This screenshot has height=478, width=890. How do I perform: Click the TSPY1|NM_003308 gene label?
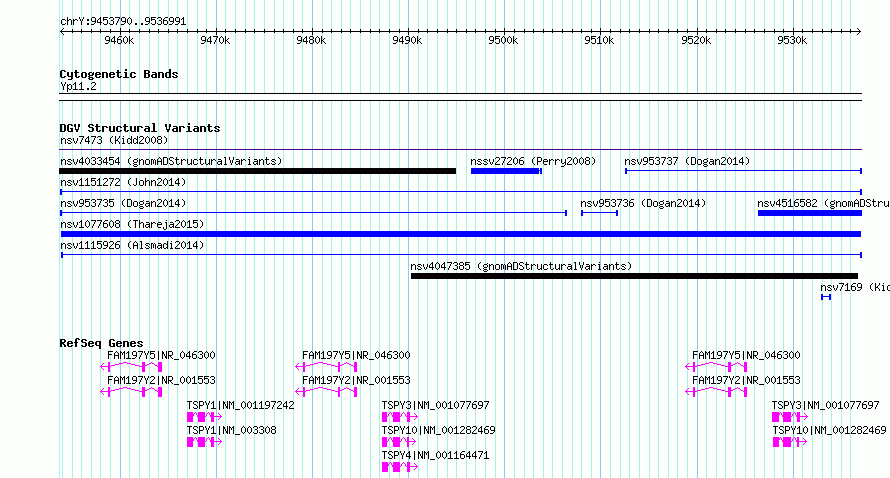point(232,430)
